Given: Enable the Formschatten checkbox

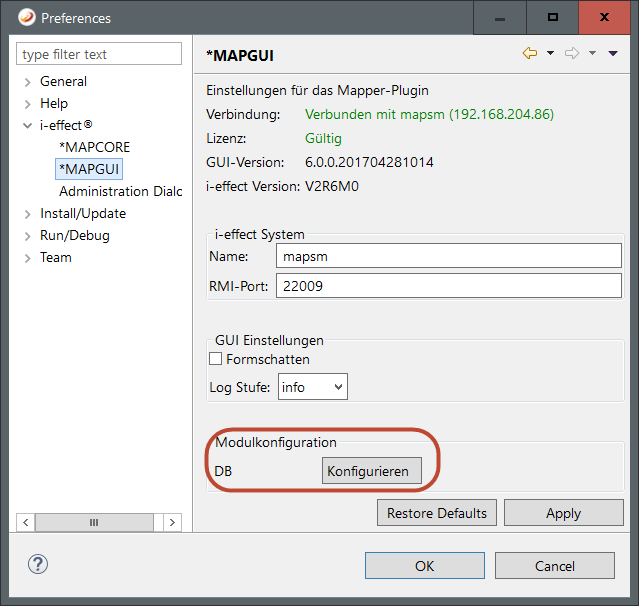Looking at the screenshot, I should pyautogui.click(x=215, y=359).
